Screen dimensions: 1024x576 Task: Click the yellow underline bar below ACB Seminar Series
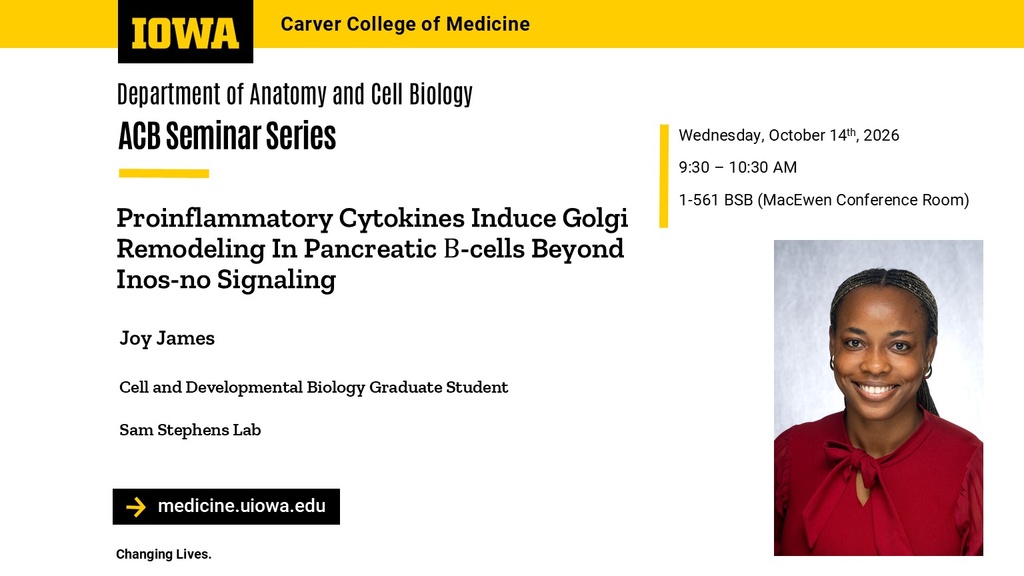164,174
